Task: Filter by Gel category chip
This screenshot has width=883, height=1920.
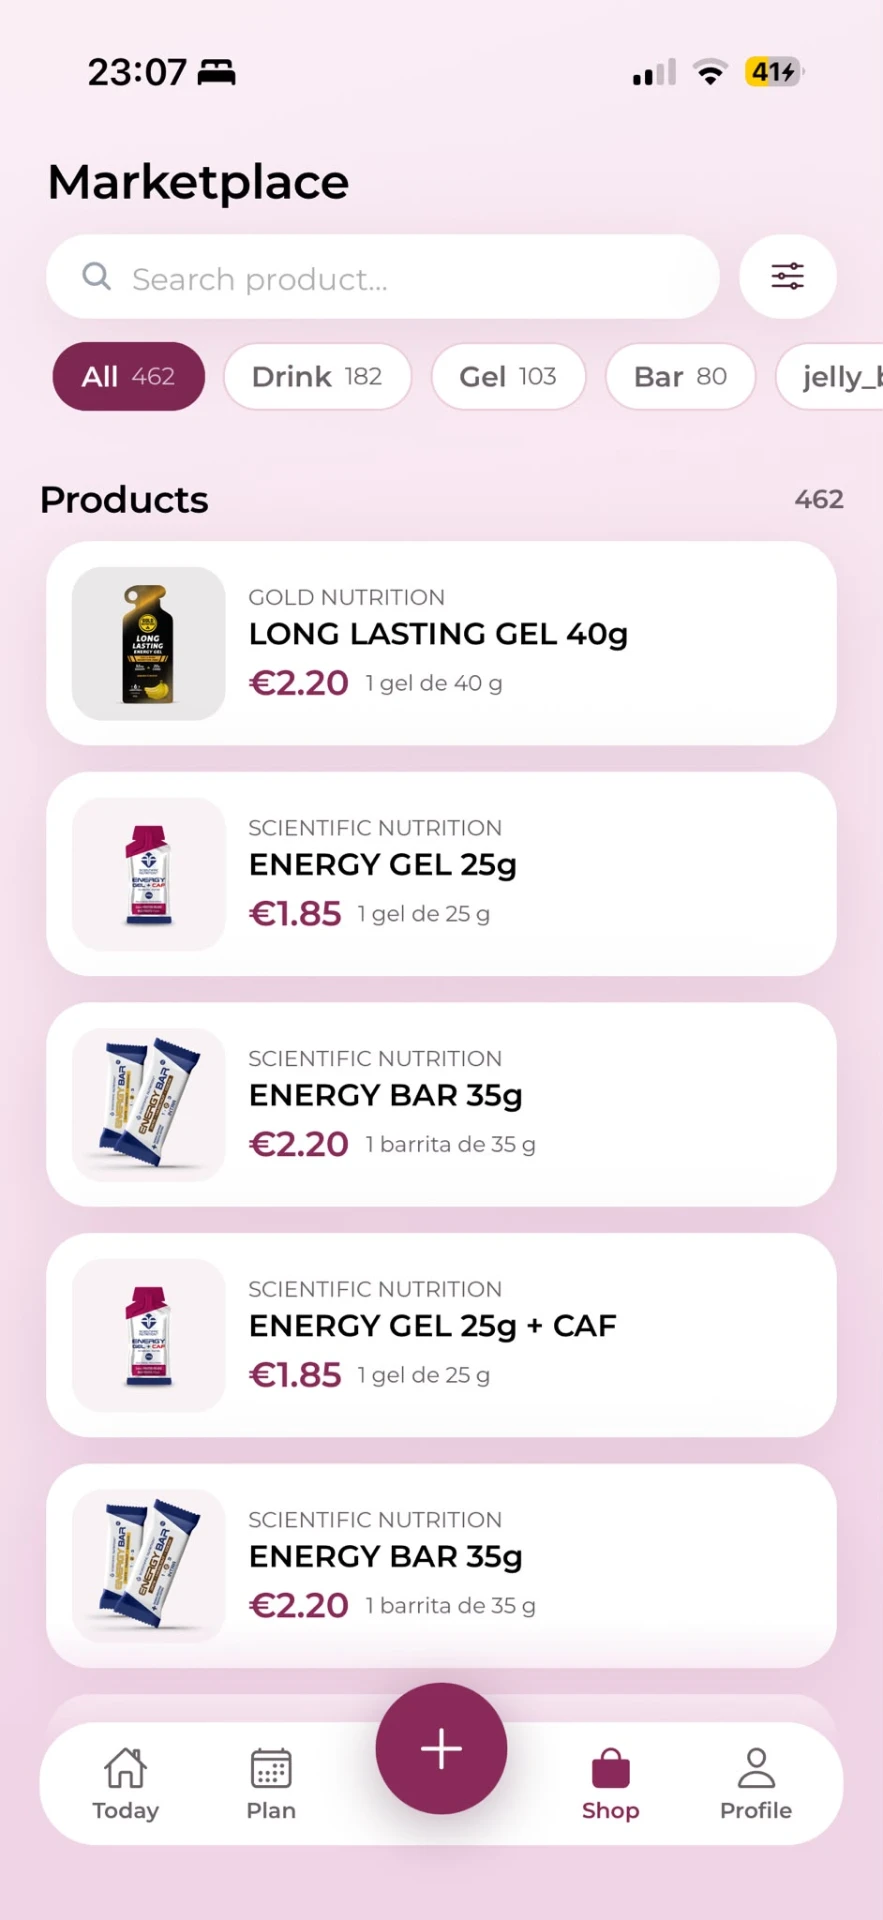Action: (x=508, y=377)
